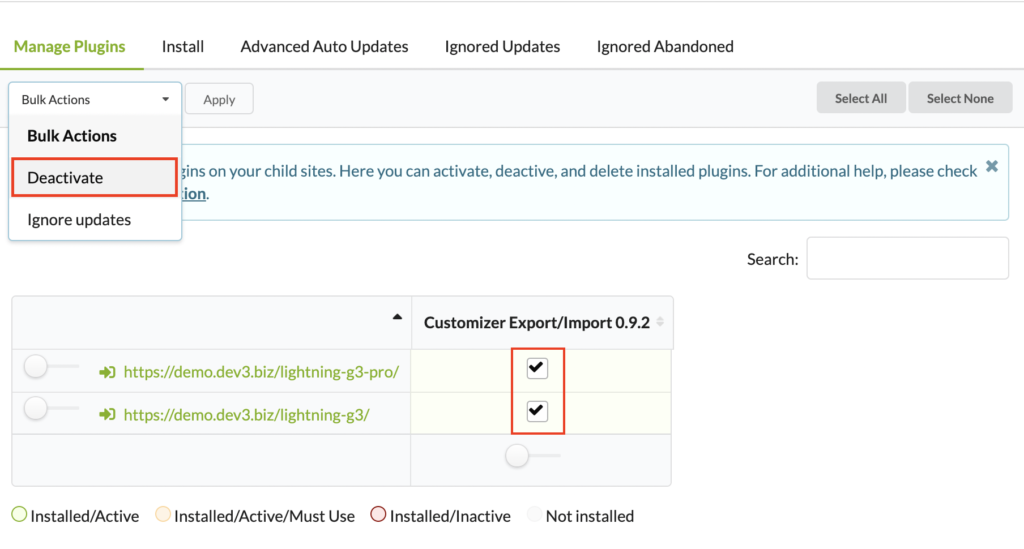Viewport: 1024px width, 549px height.
Task: Select the Bulk Actions option in the list
Action: pos(72,136)
